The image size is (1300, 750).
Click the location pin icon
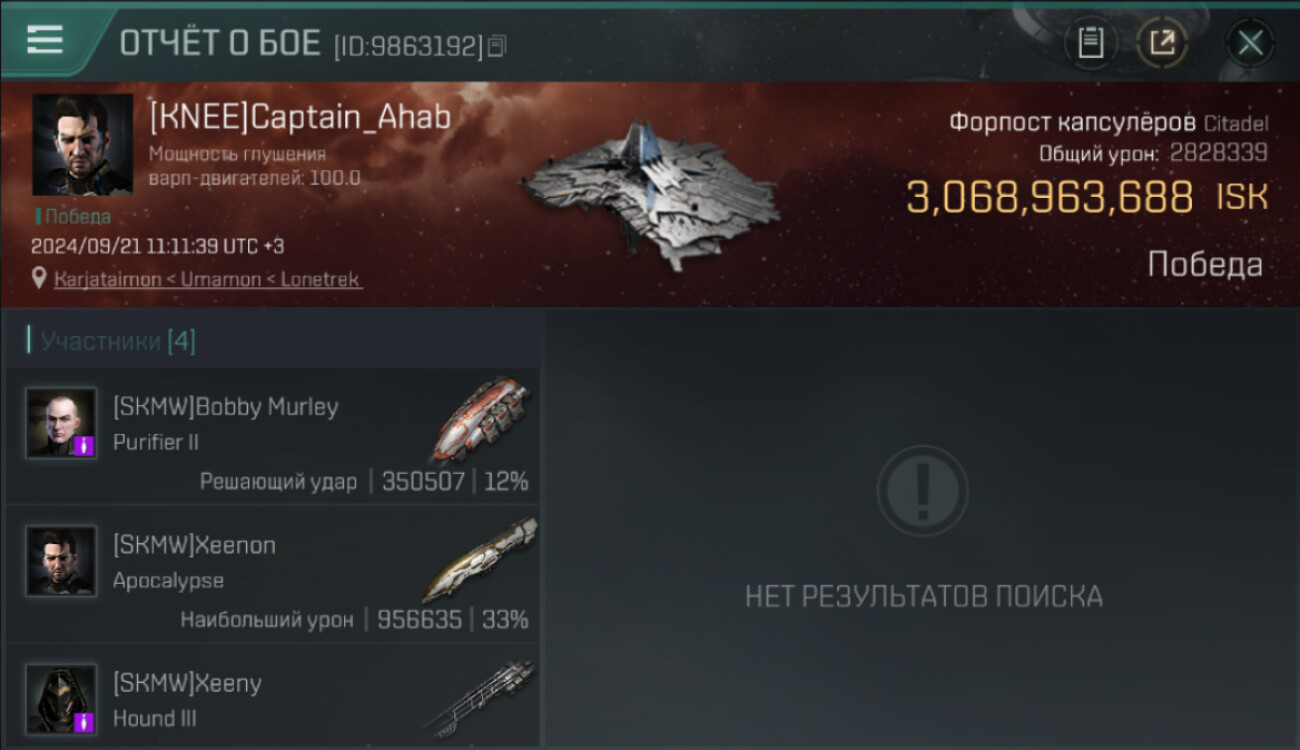[x=40, y=279]
